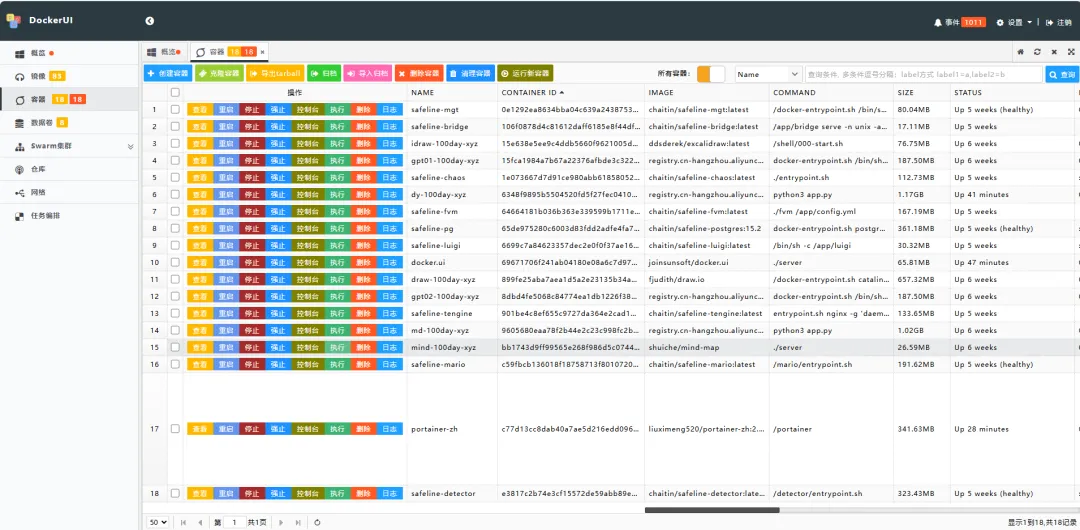Go to first page in pagination
The image size is (1080, 530).
[x=183, y=522]
